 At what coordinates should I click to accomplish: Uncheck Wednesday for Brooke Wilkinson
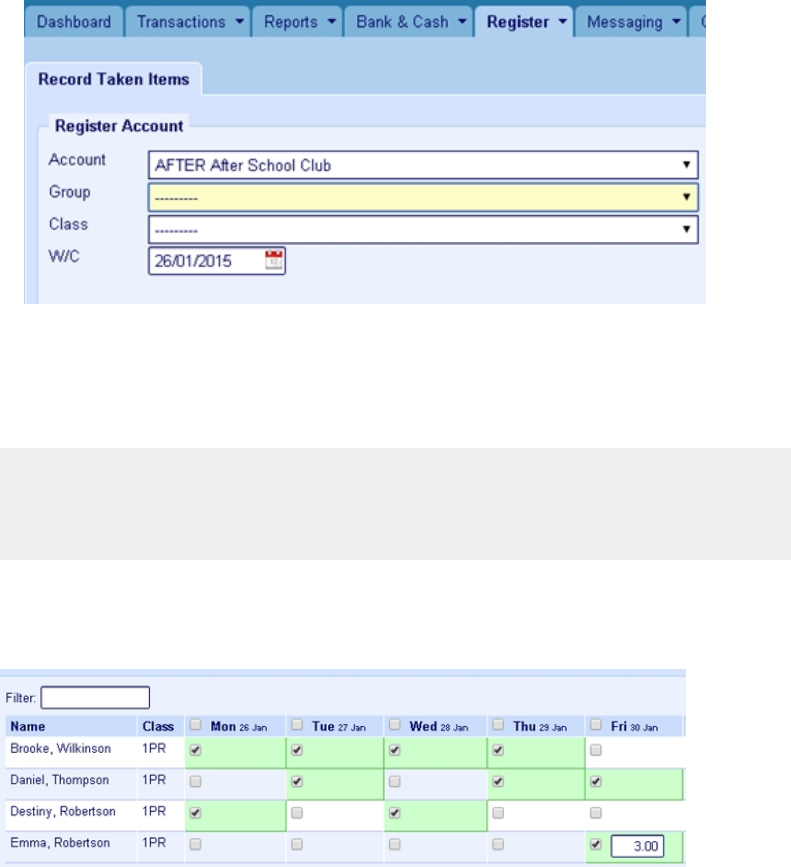pyautogui.click(x=395, y=750)
